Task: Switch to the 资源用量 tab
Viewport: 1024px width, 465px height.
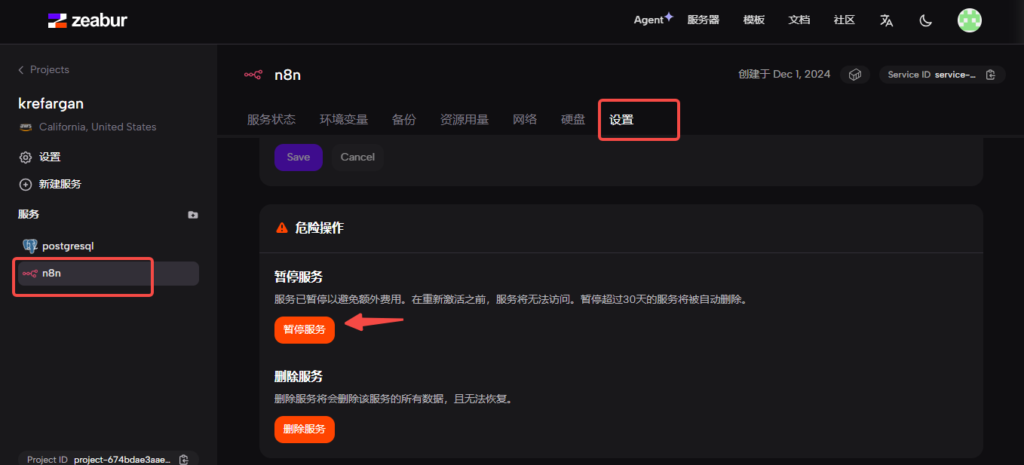Action: [464, 120]
